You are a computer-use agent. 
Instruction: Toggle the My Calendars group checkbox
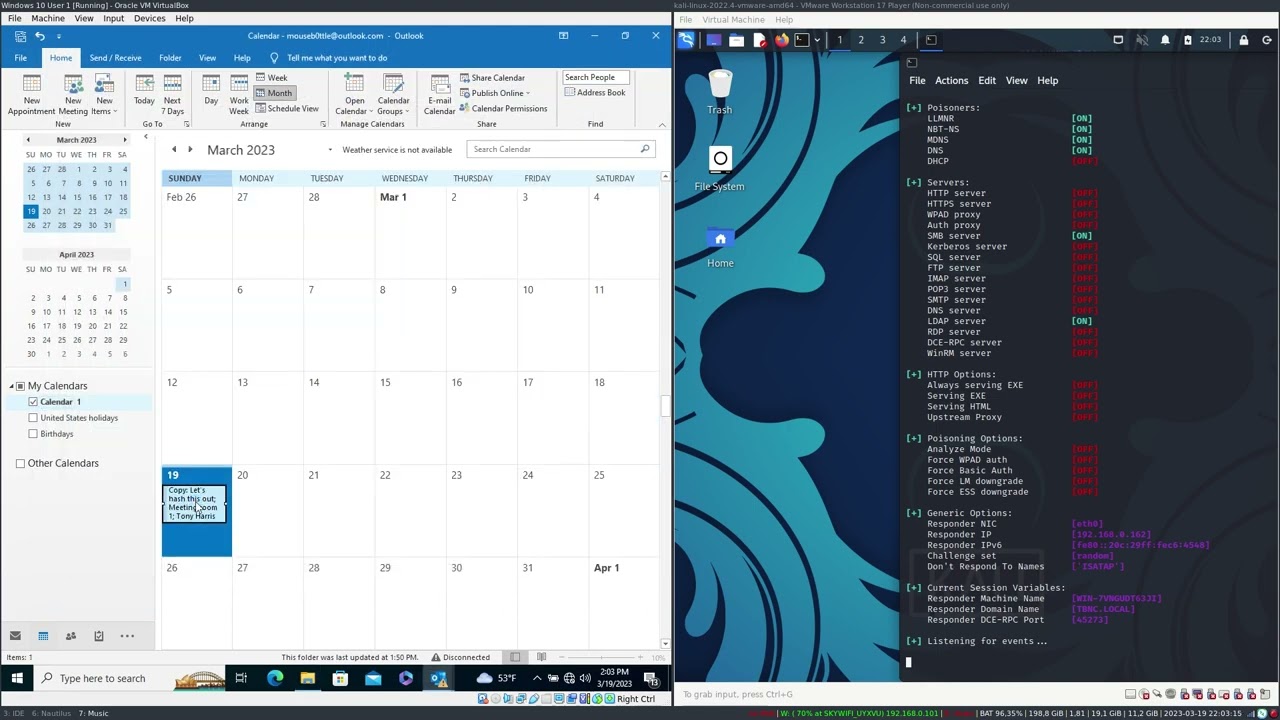pyautogui.click(x=20, y=386)
